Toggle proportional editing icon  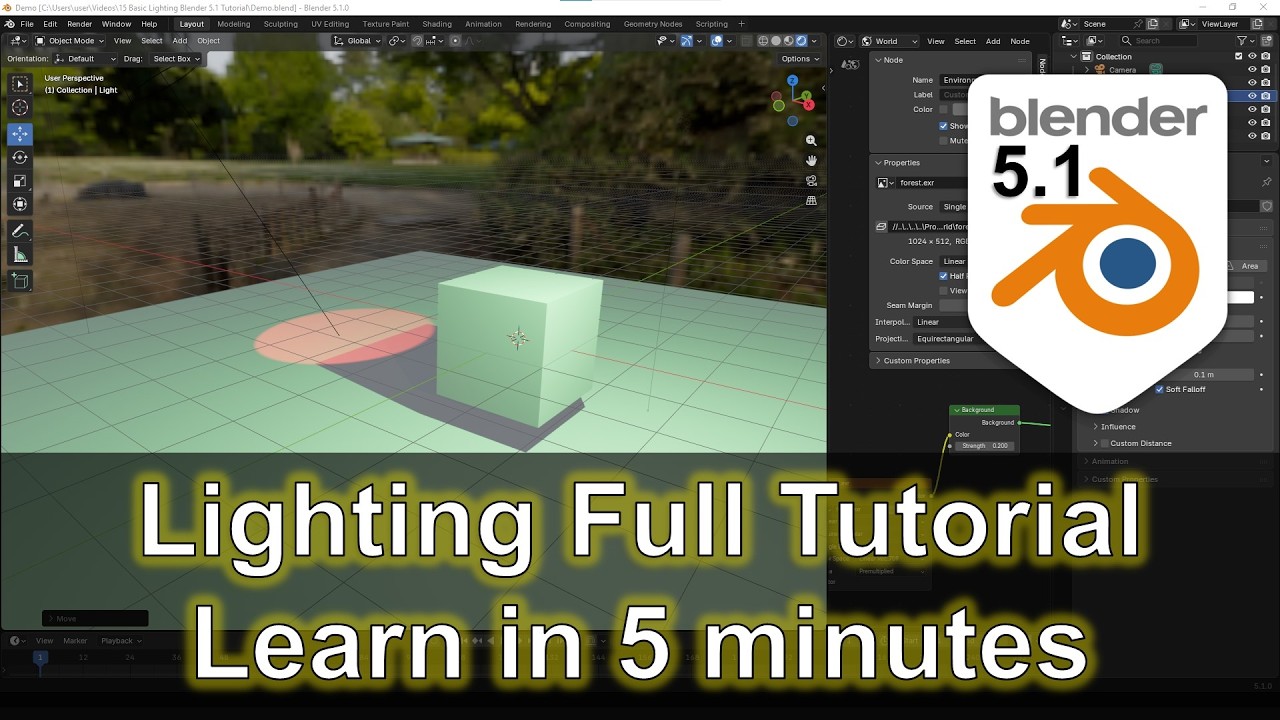point(456,41)
